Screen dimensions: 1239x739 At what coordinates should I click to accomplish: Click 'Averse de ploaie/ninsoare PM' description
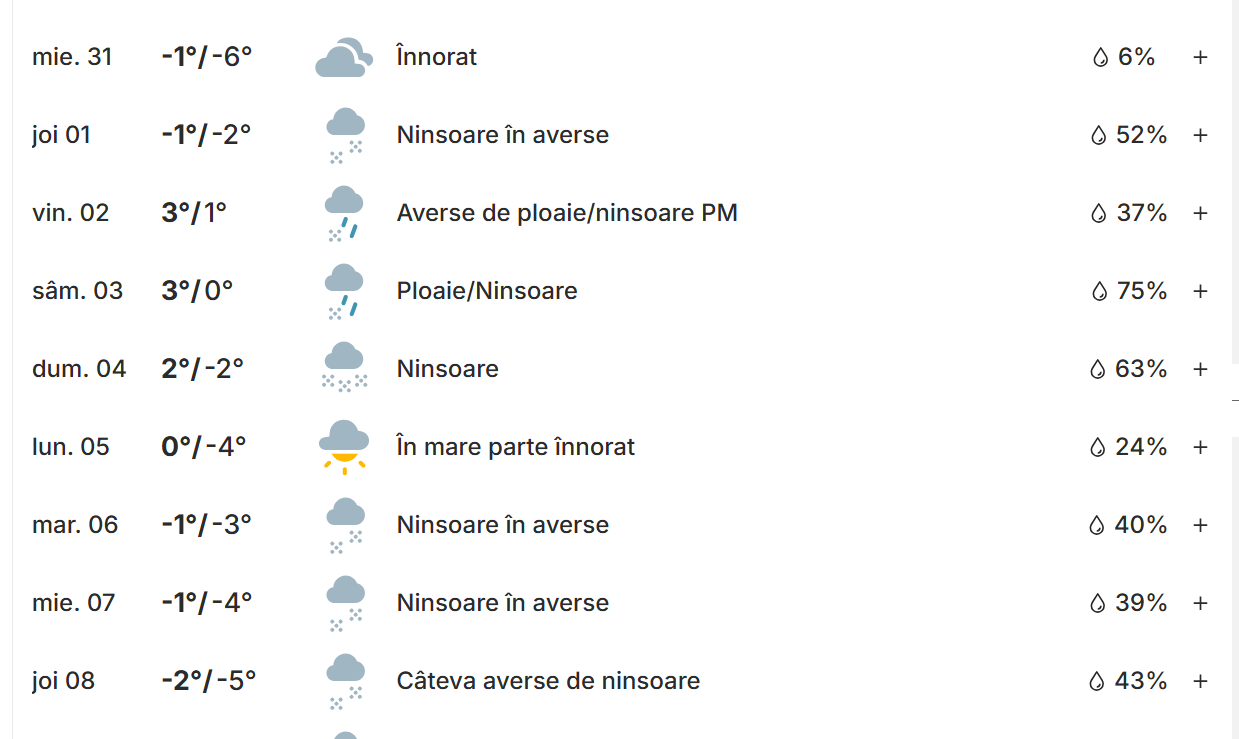click(567, 213)
